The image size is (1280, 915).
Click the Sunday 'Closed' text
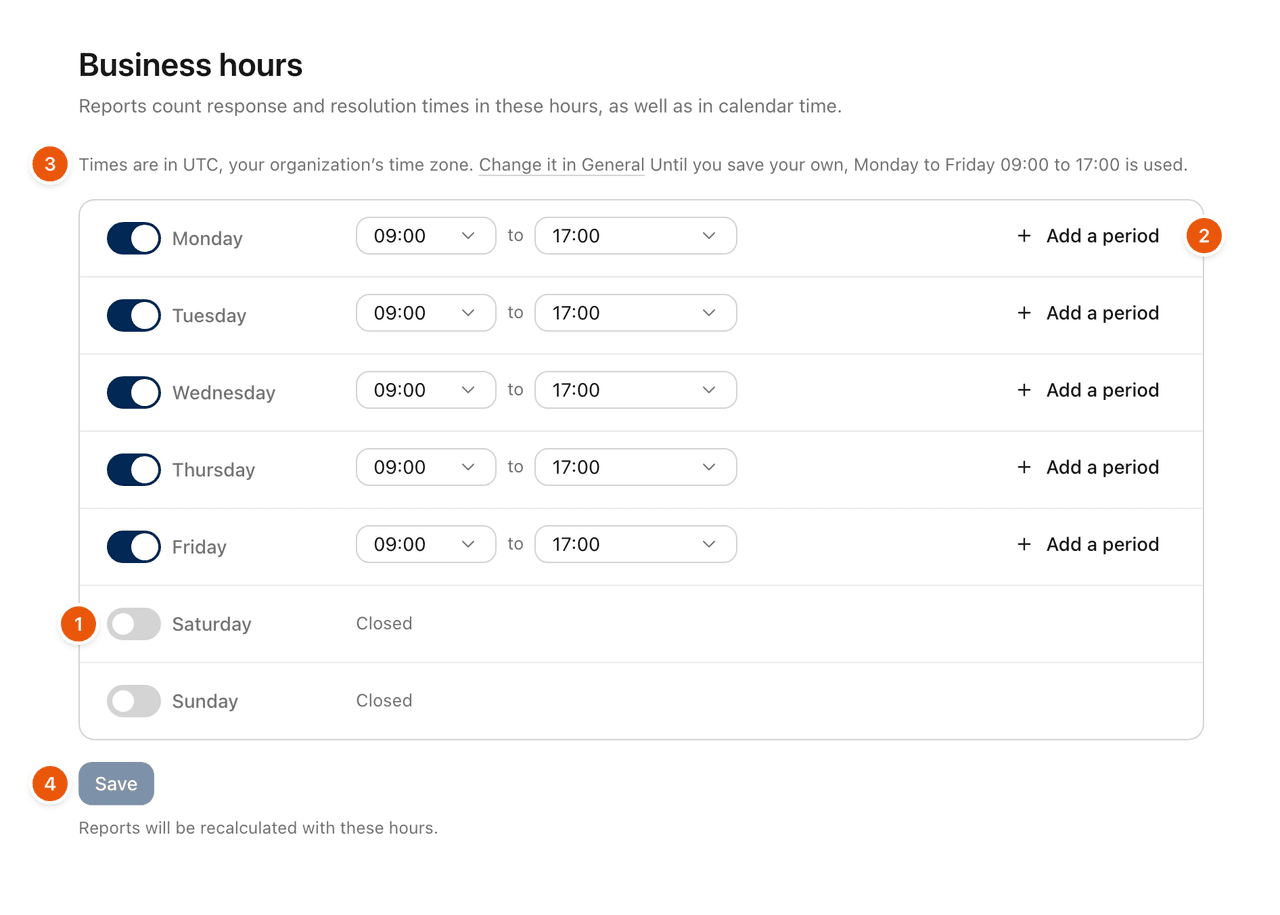click(x=384, y=700)
